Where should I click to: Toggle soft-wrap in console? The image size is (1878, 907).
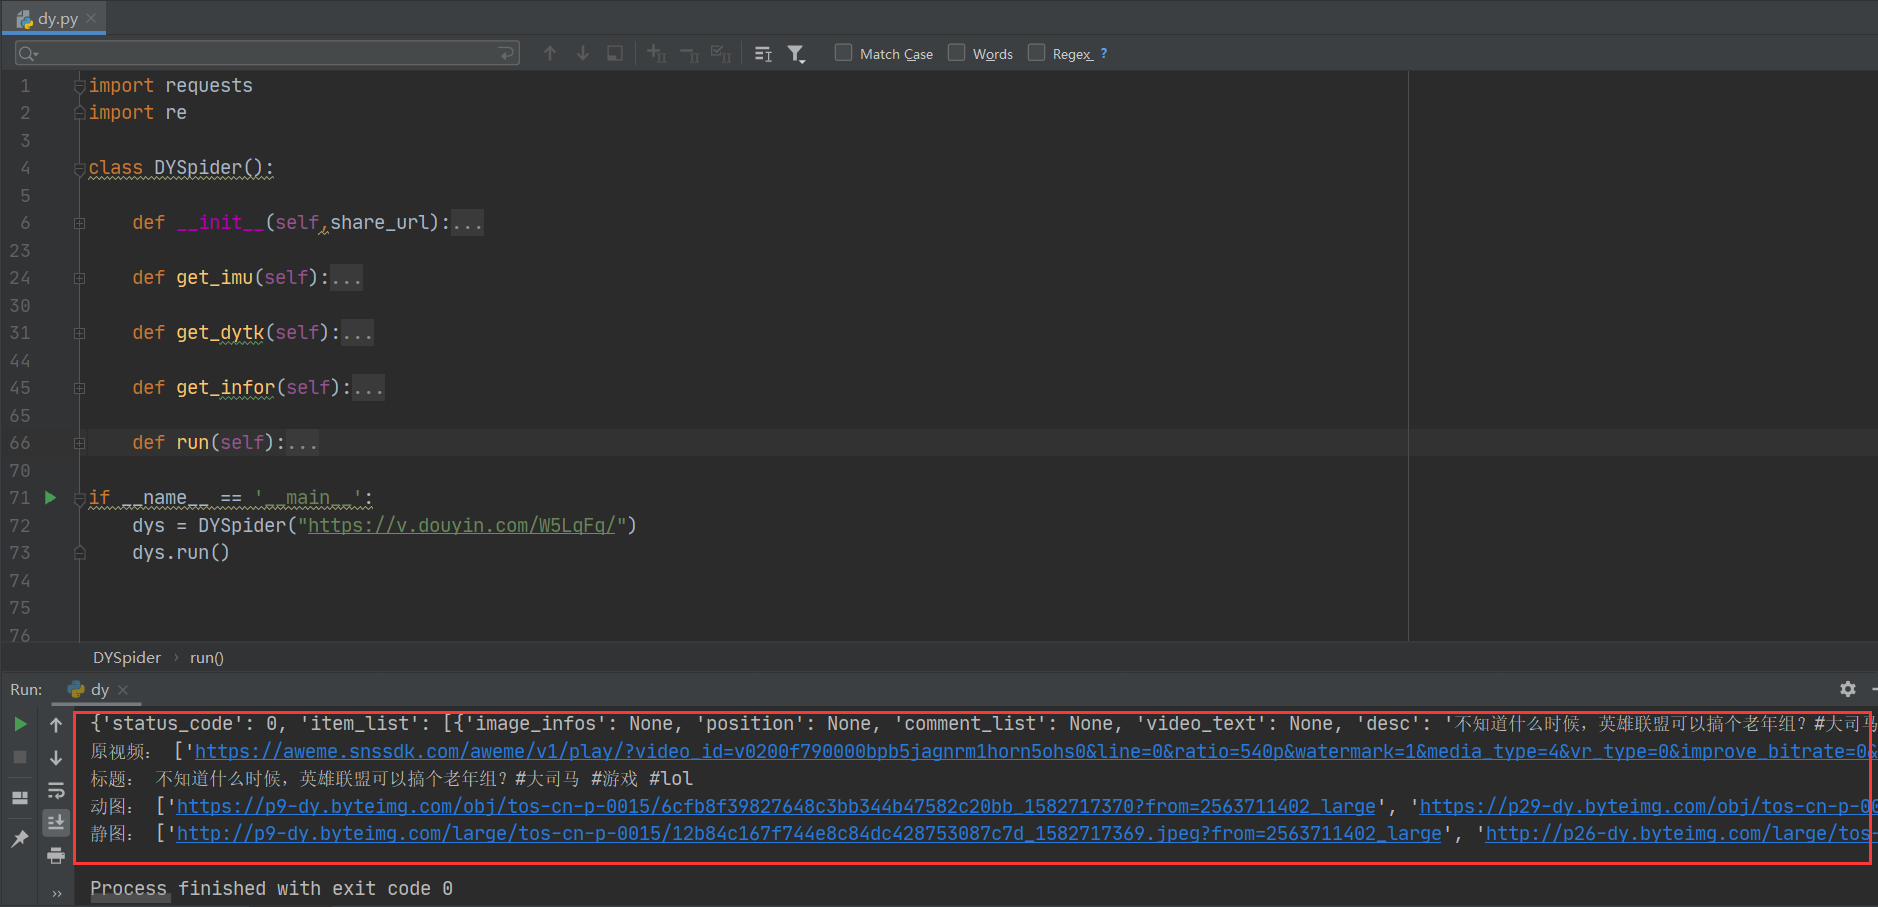click(56, 790)
